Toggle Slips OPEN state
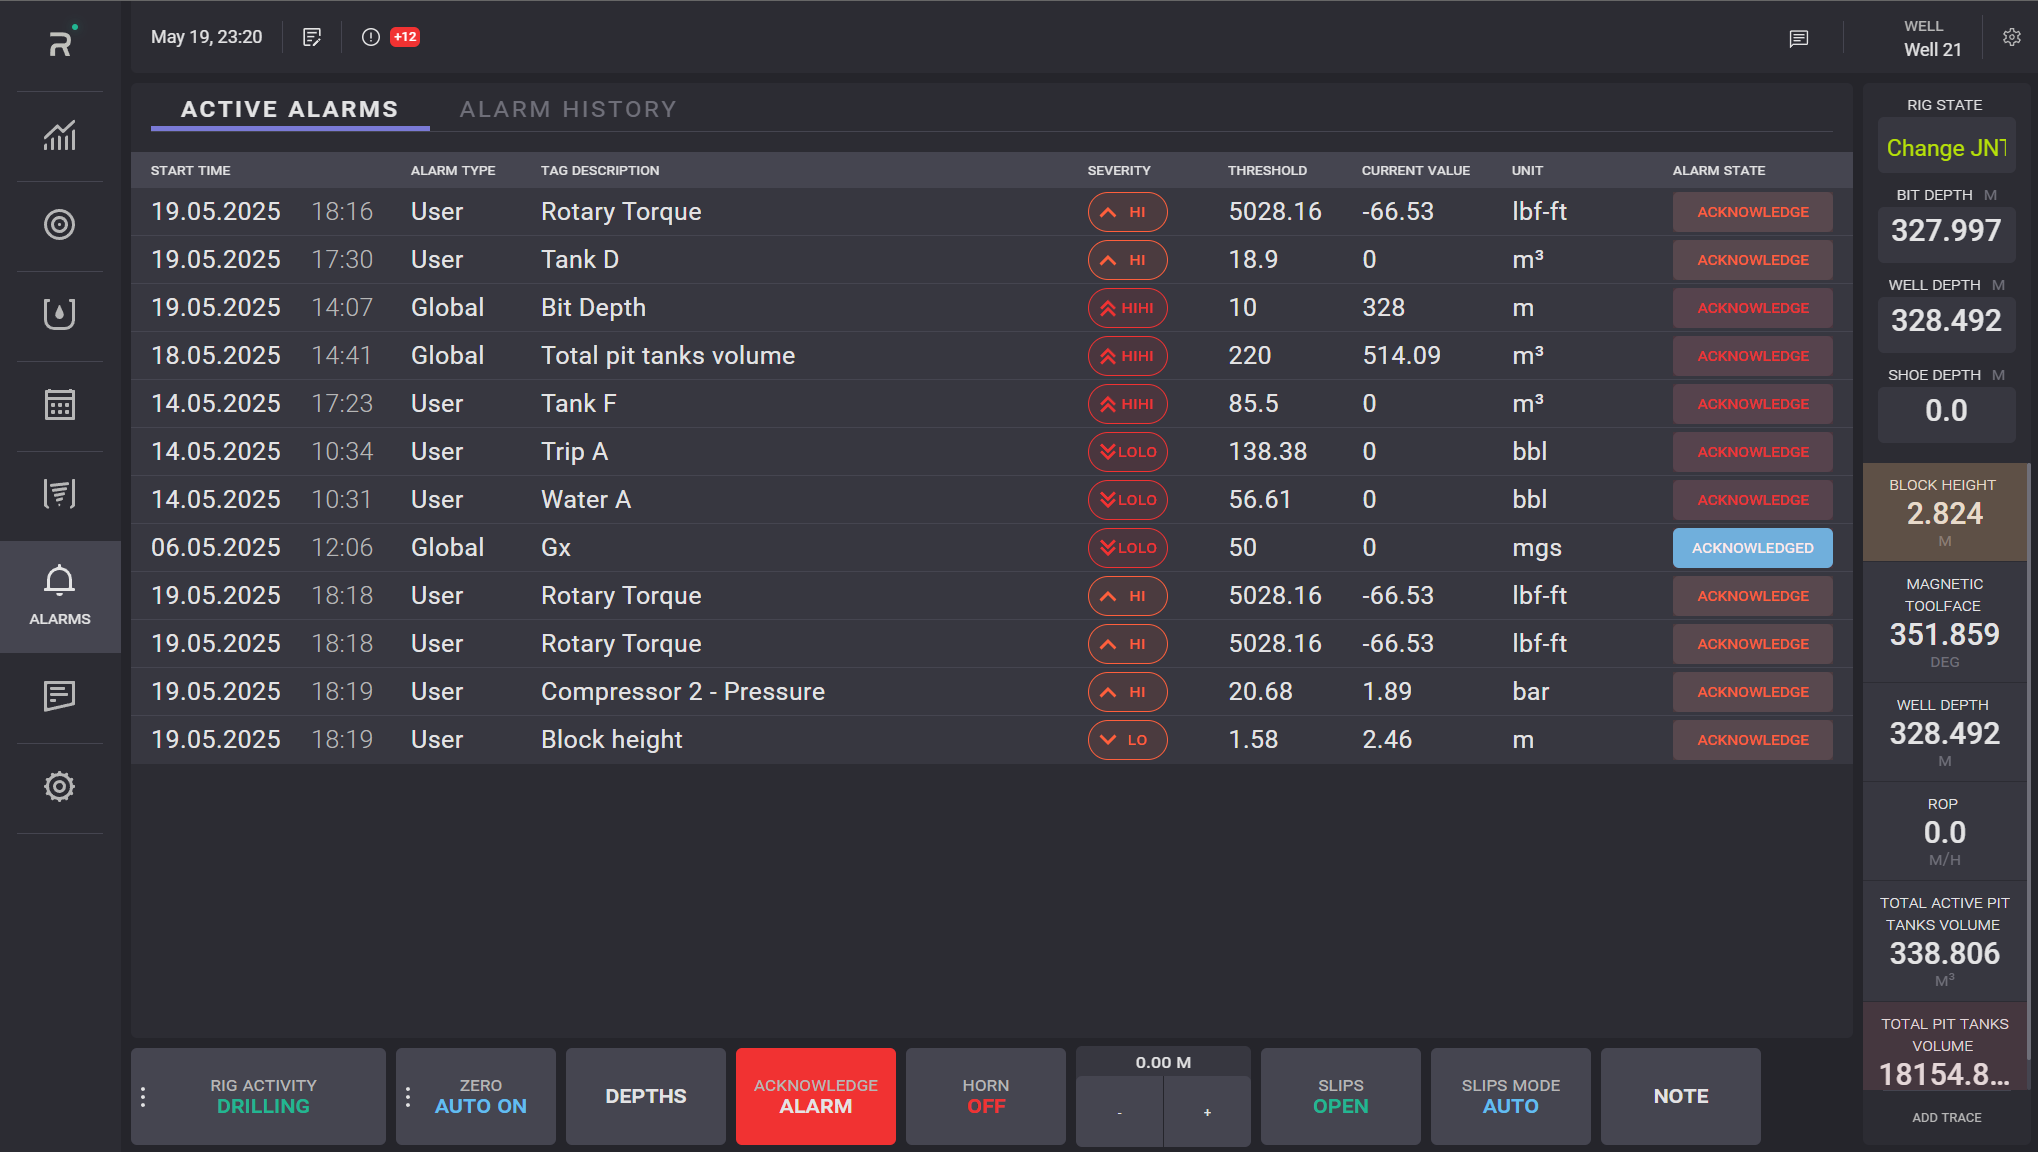 pyautogui.click(x=1340, y=1096)
